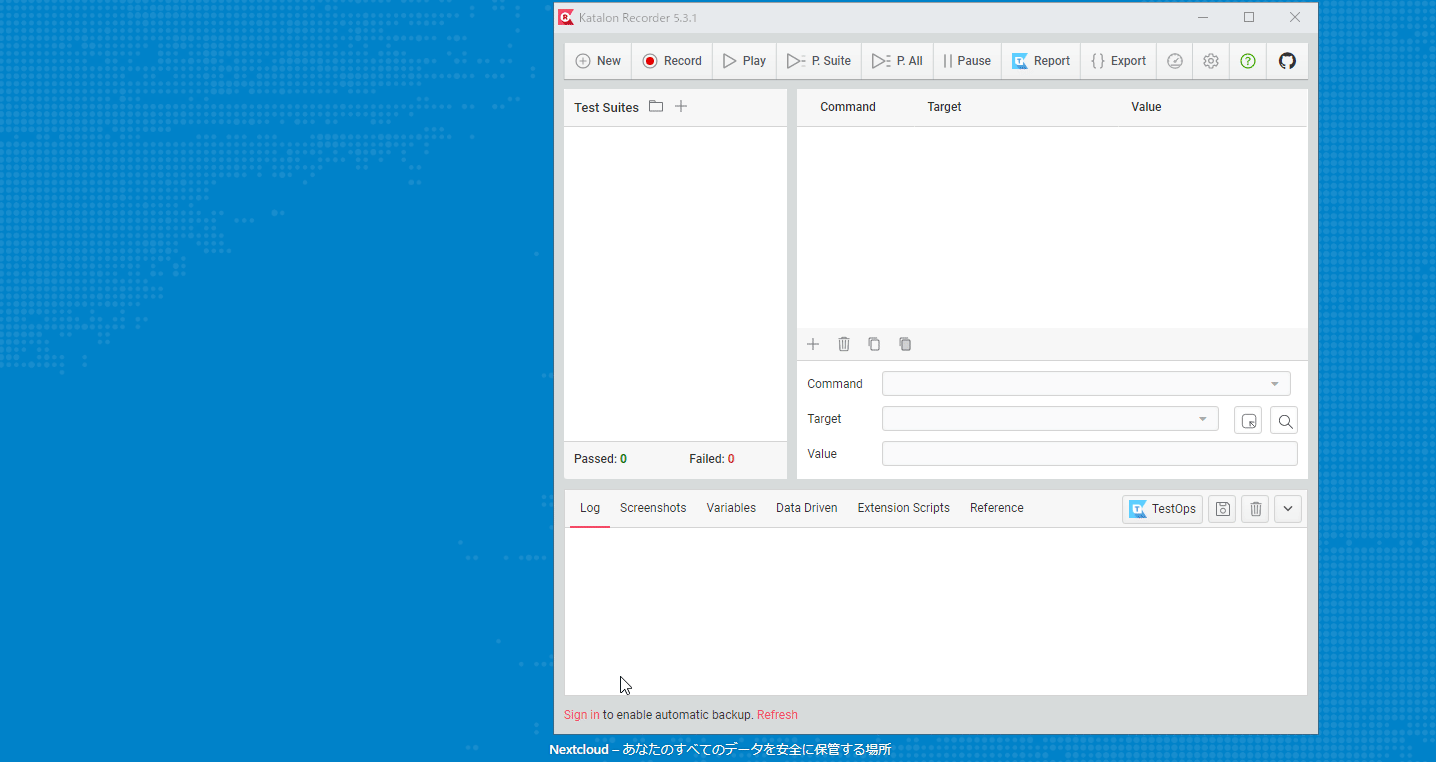Open the Export script dialog
Image resolution: width=1436 pixels, height=762 pixels.
coord(1118,61)
